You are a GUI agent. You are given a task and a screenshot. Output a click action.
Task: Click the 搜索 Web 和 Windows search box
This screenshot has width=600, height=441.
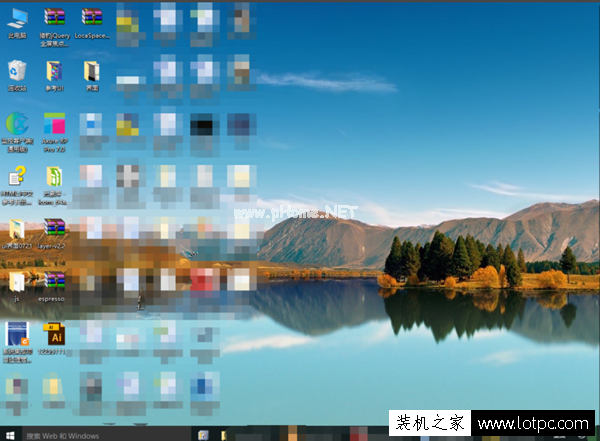tap(106, 436)
